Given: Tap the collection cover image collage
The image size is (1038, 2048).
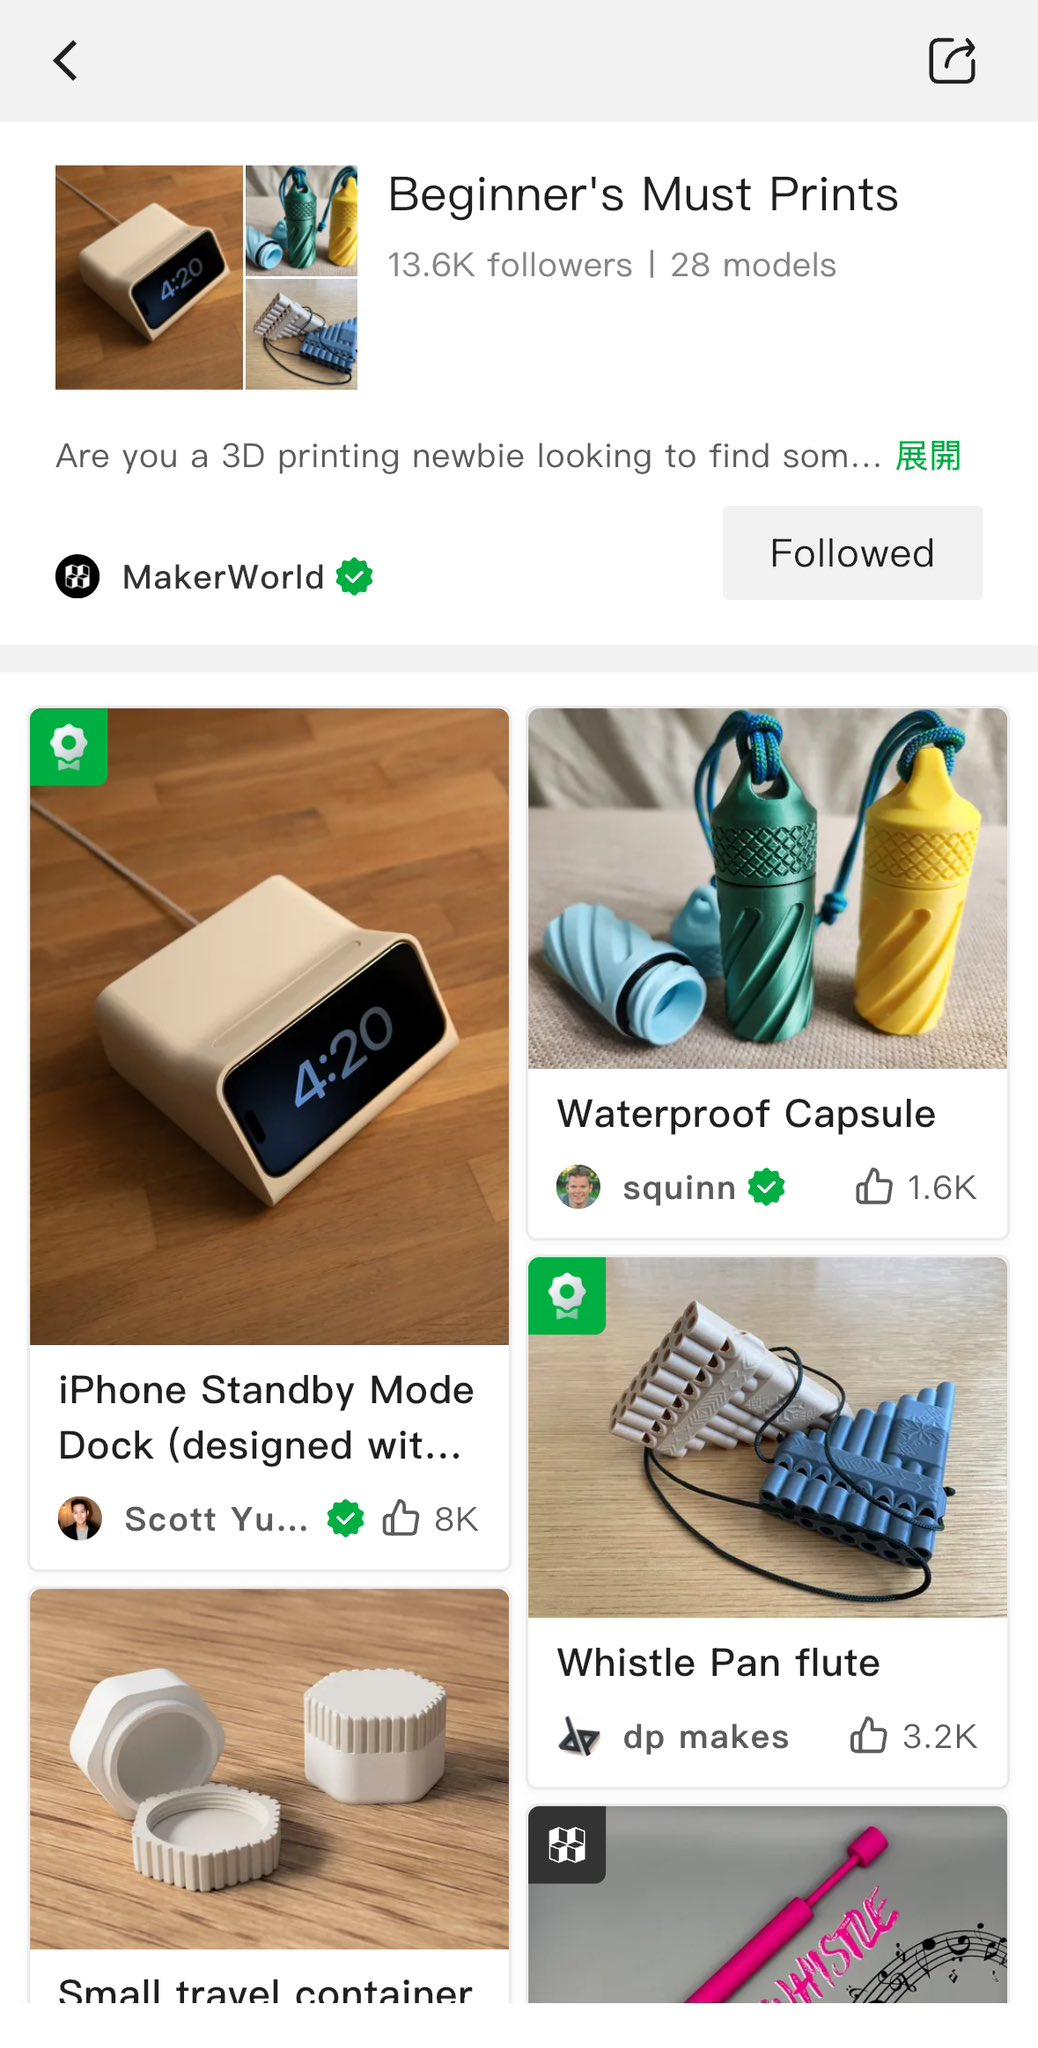Looking at the screenshot, I should [x=207, y=277].
